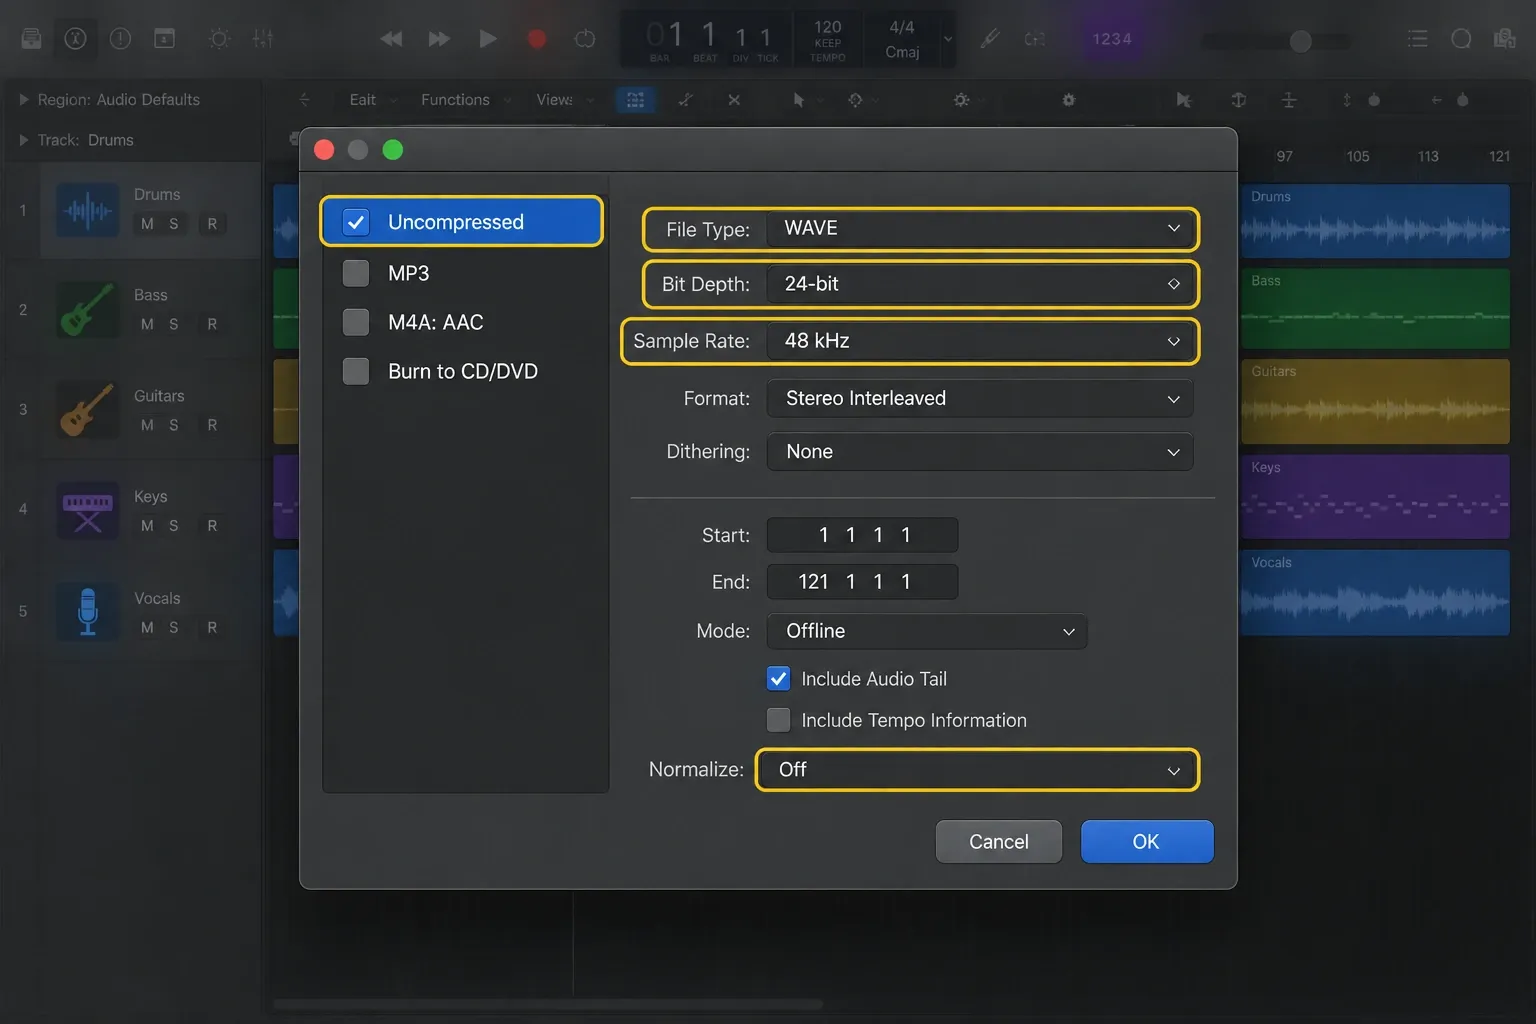
Task: Click the red Record button
Action: tap(537, 39)
